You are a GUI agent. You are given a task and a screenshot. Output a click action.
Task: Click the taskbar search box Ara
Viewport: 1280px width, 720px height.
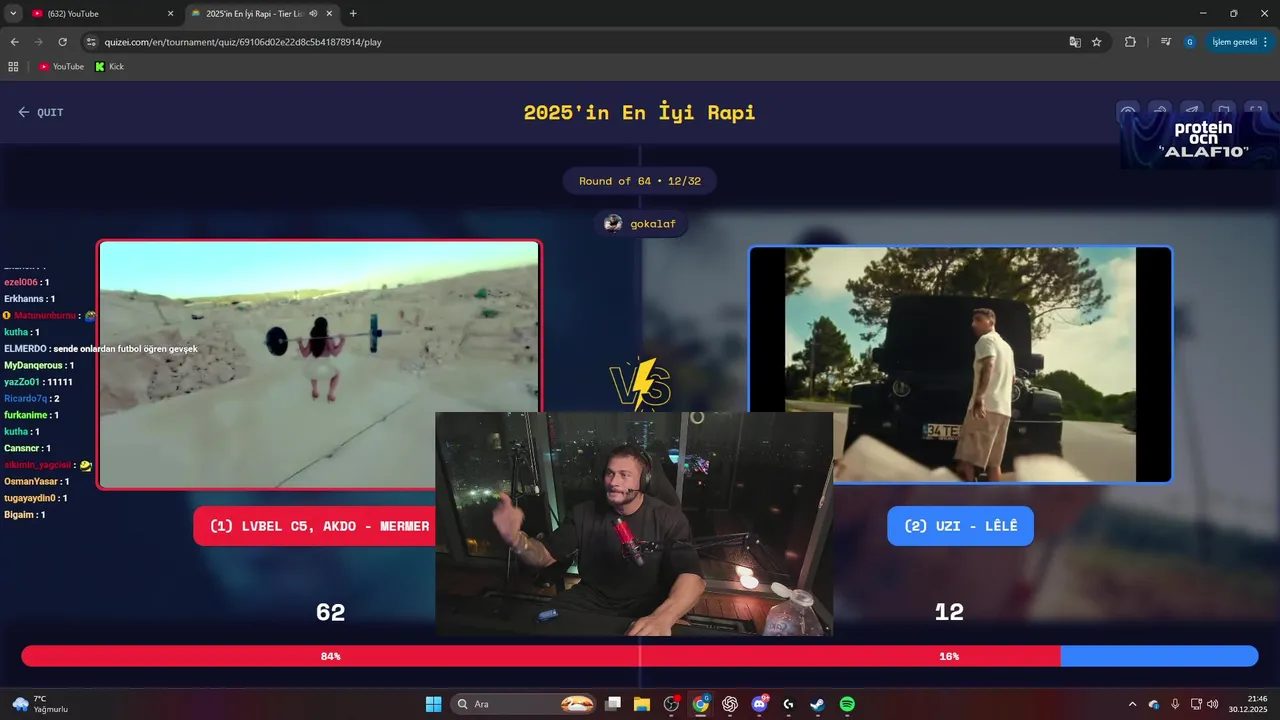click(525, 704)
